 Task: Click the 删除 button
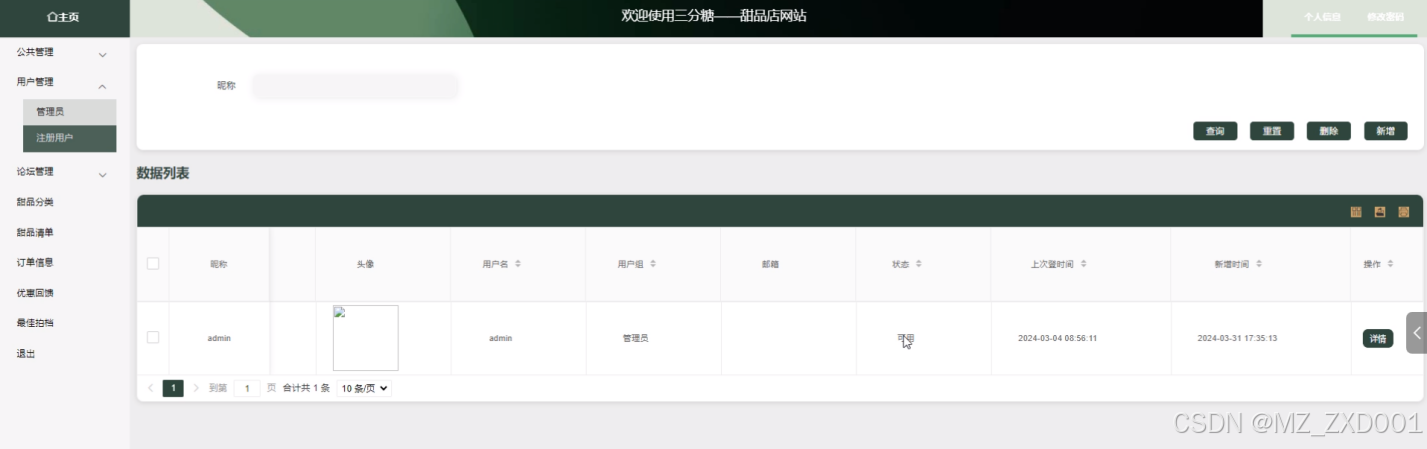coord(1329,131)
